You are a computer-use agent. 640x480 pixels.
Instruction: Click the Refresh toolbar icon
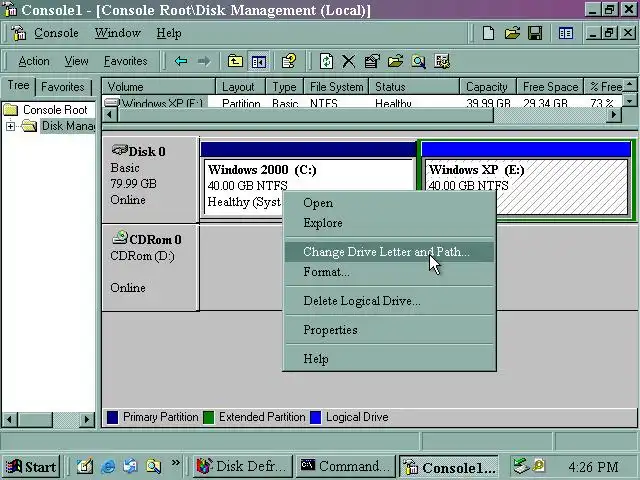(326, 61)
